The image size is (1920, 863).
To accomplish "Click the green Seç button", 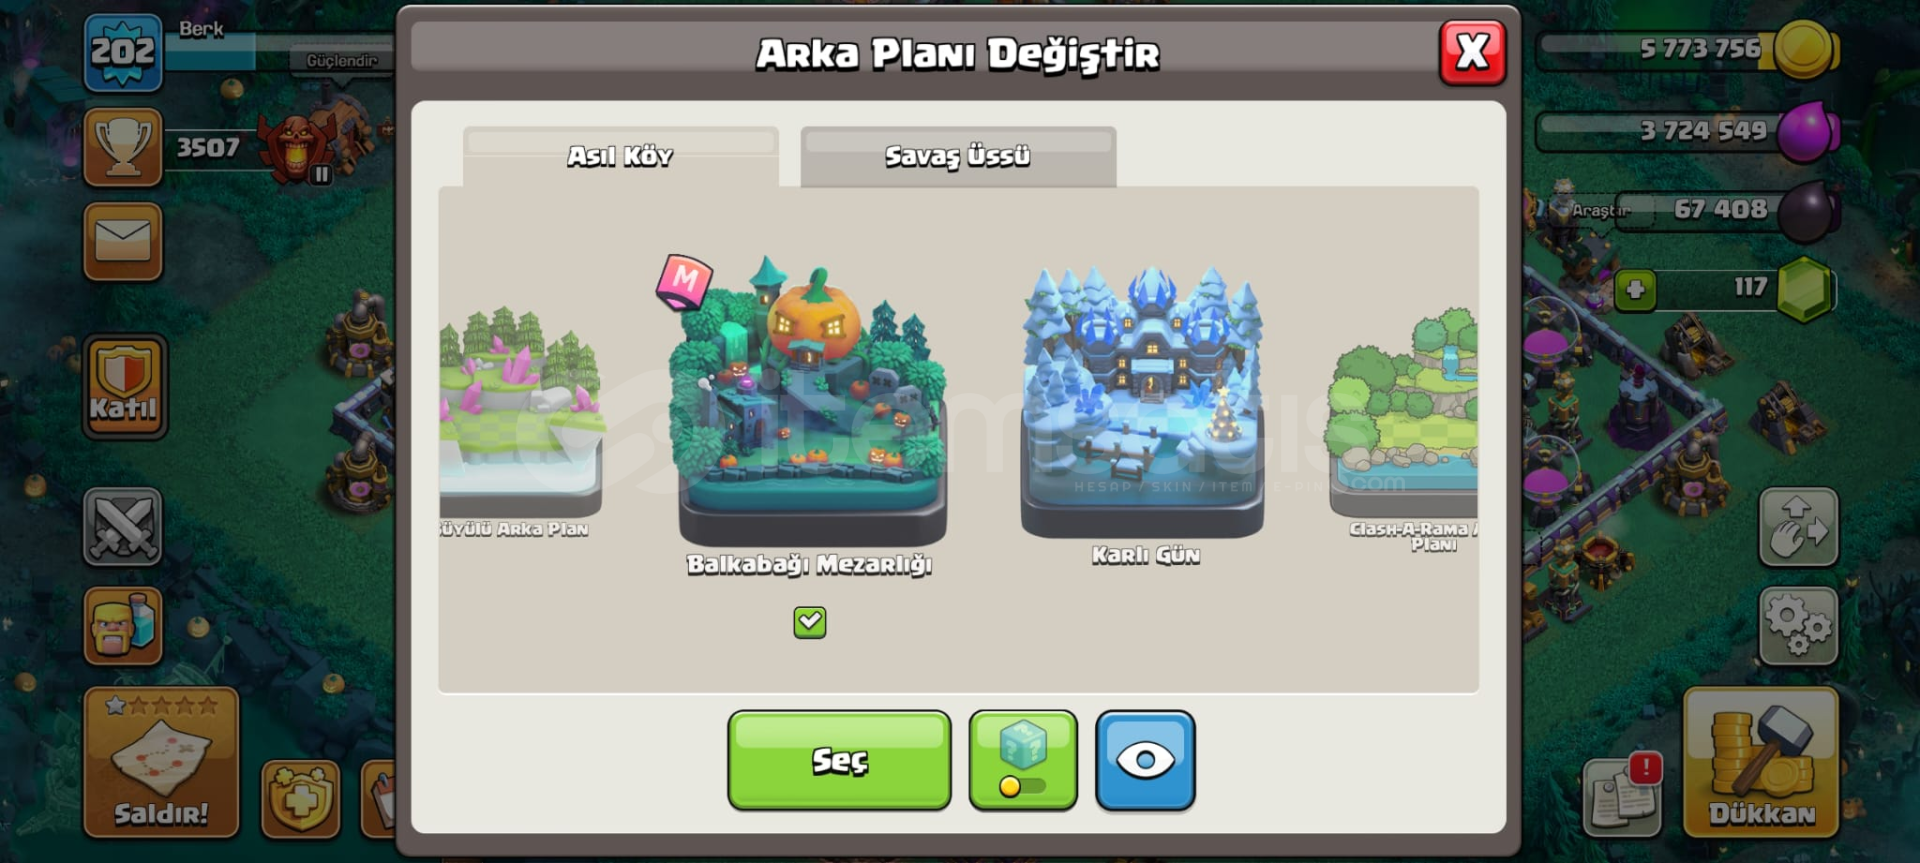I will click(x=839, y=760).
